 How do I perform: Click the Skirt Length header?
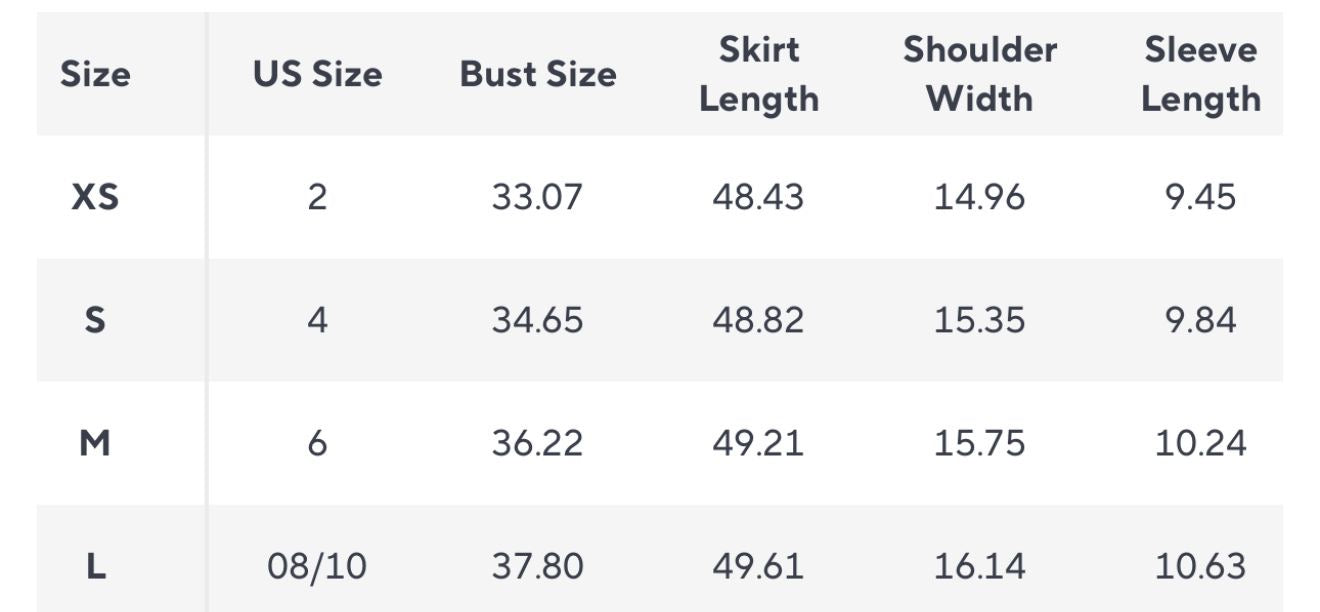[x=758, y=74]
